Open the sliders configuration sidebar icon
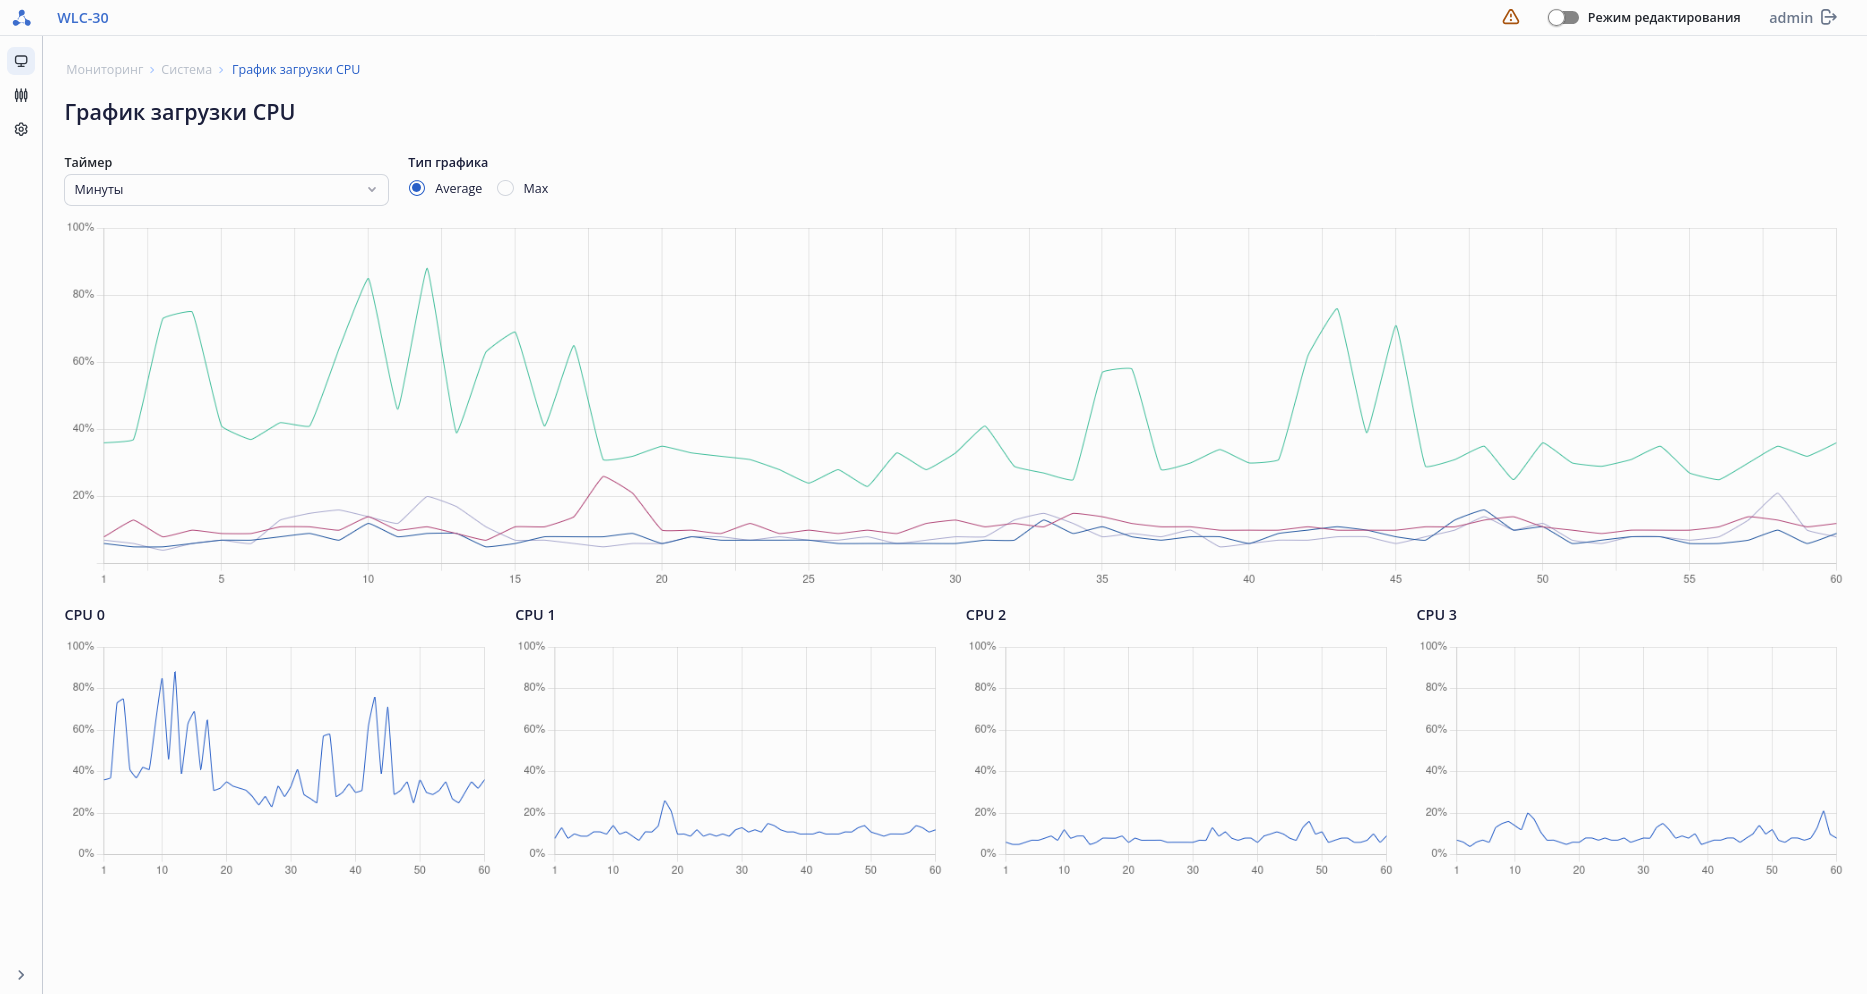 [x=21, y=95]
